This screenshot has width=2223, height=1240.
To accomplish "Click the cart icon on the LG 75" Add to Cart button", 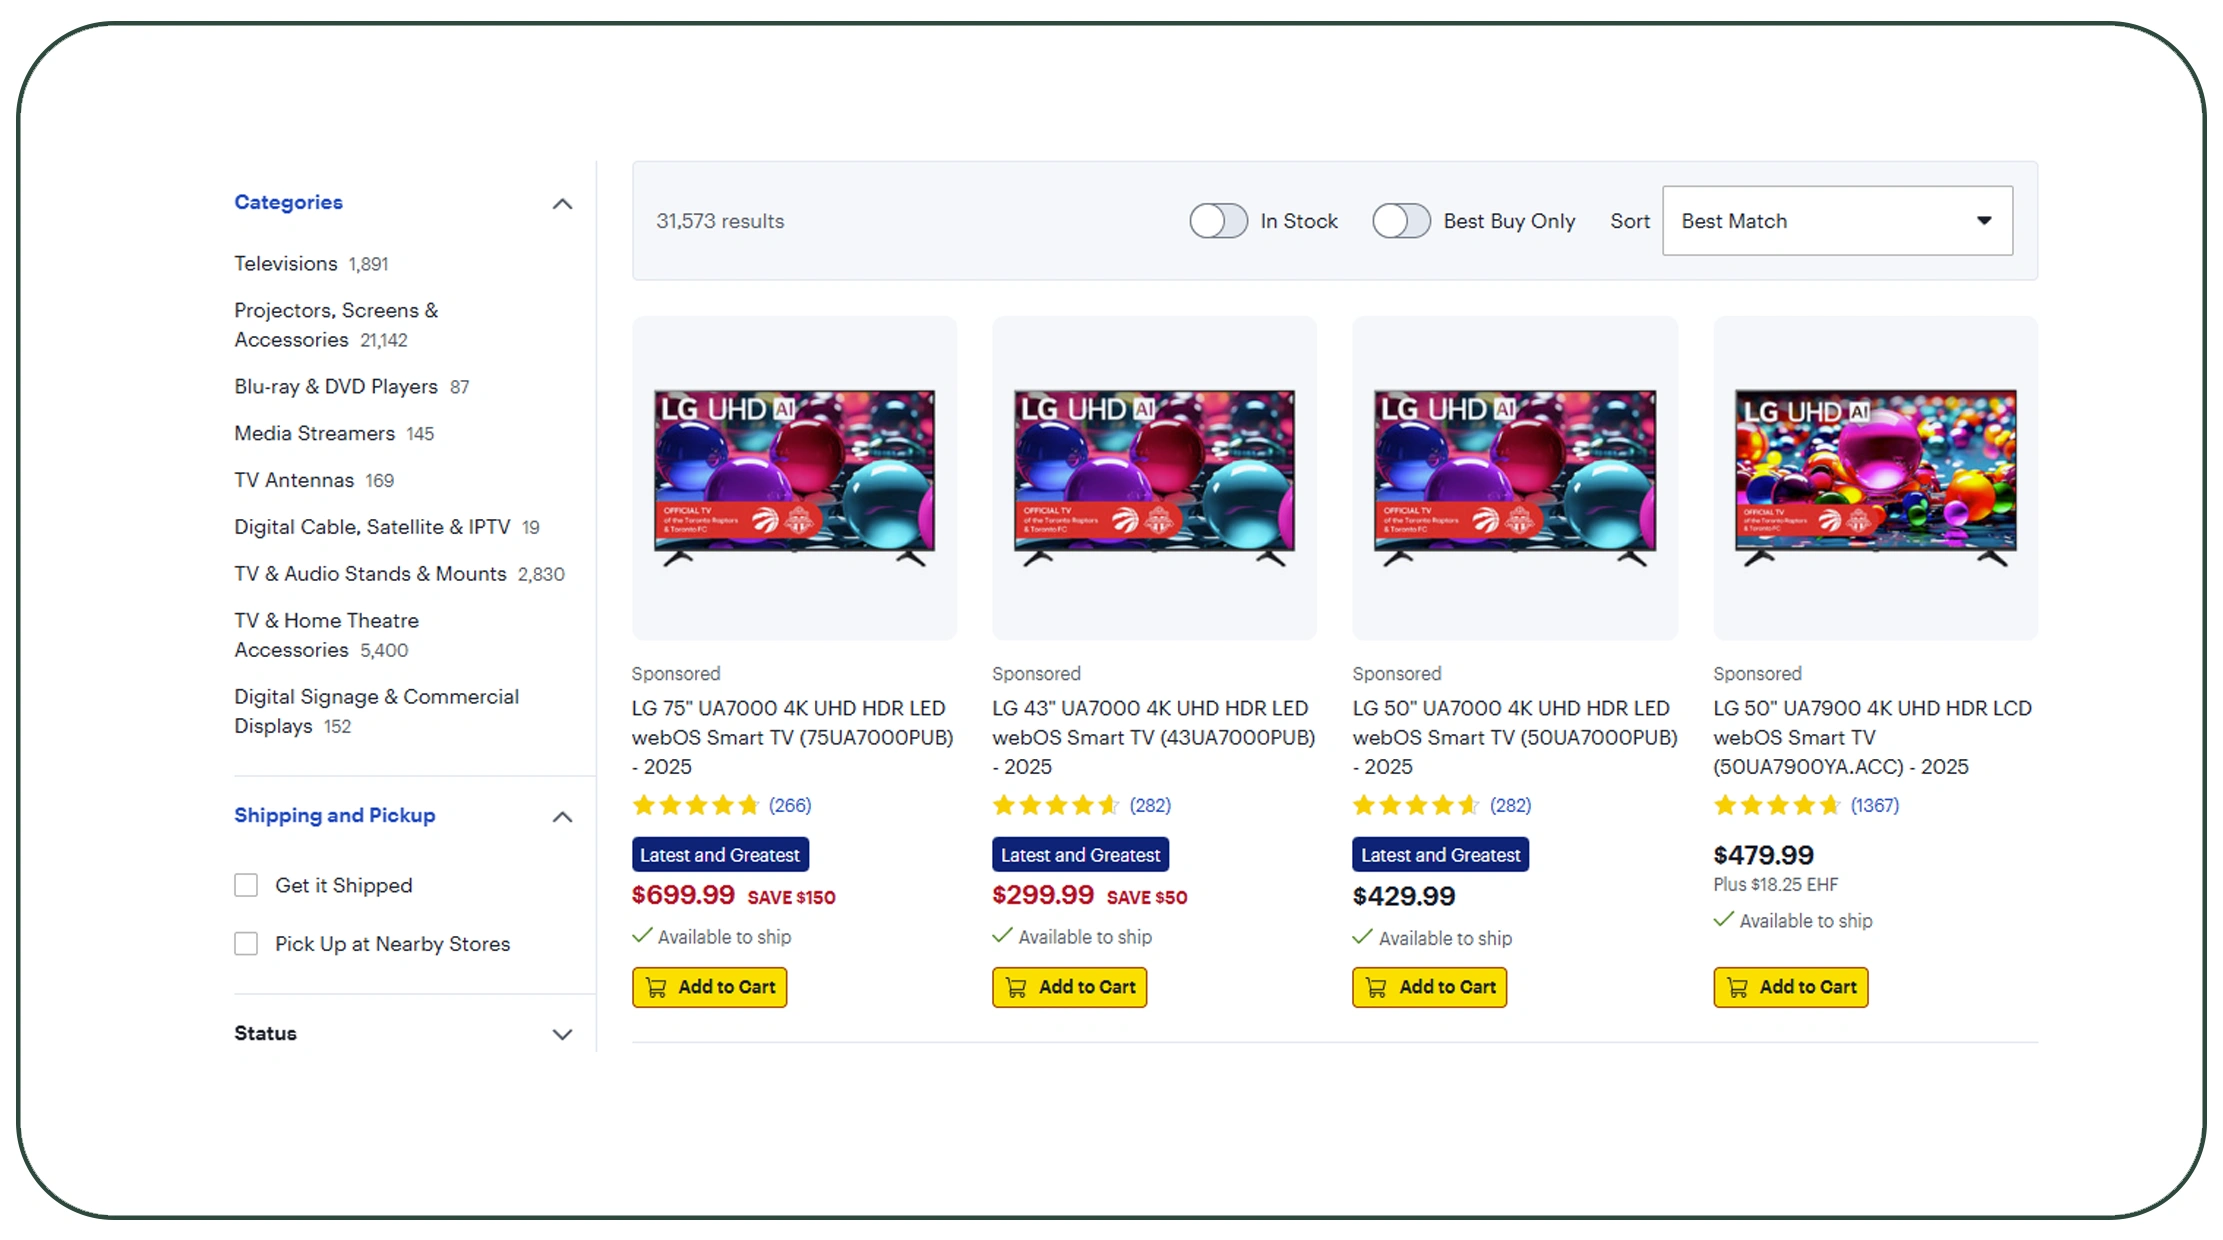I will (657, 987).
